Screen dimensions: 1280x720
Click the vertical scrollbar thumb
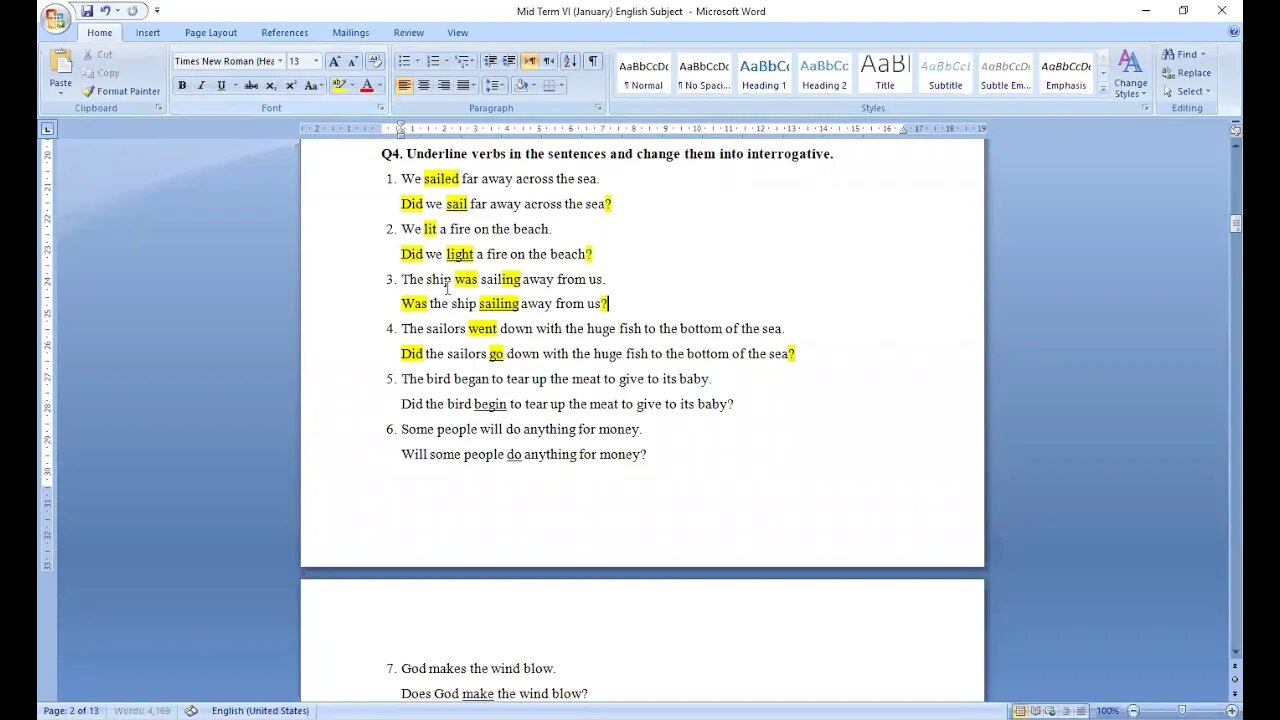(1235, 224)
